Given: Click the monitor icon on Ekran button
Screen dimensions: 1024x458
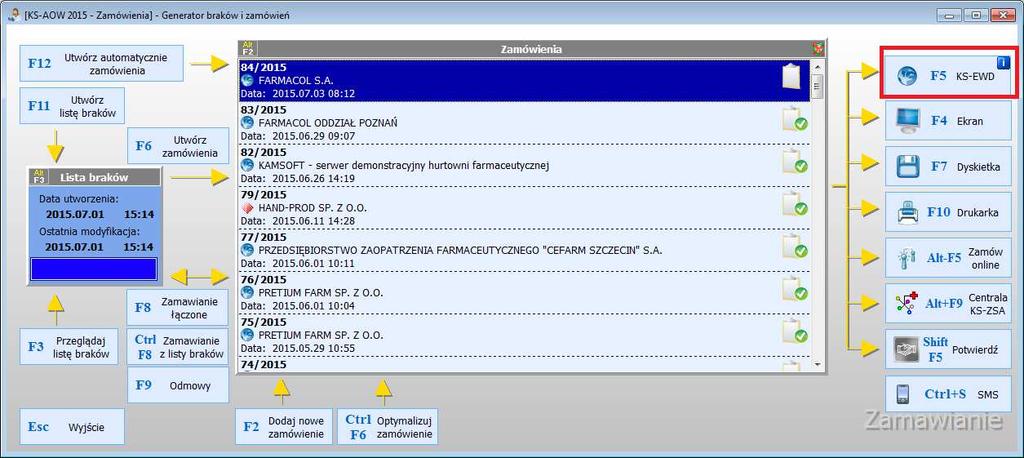Looking at the screenshot, I should tap(908, 120).
